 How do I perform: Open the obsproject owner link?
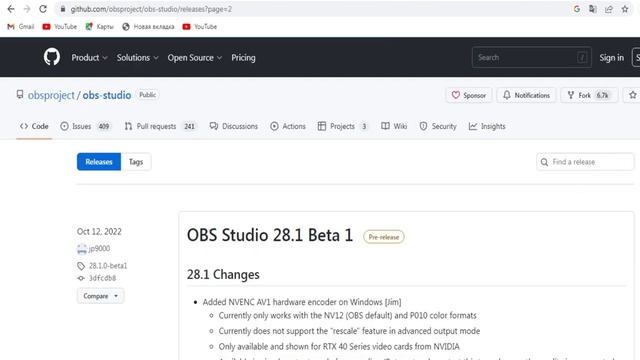[51, 95]
